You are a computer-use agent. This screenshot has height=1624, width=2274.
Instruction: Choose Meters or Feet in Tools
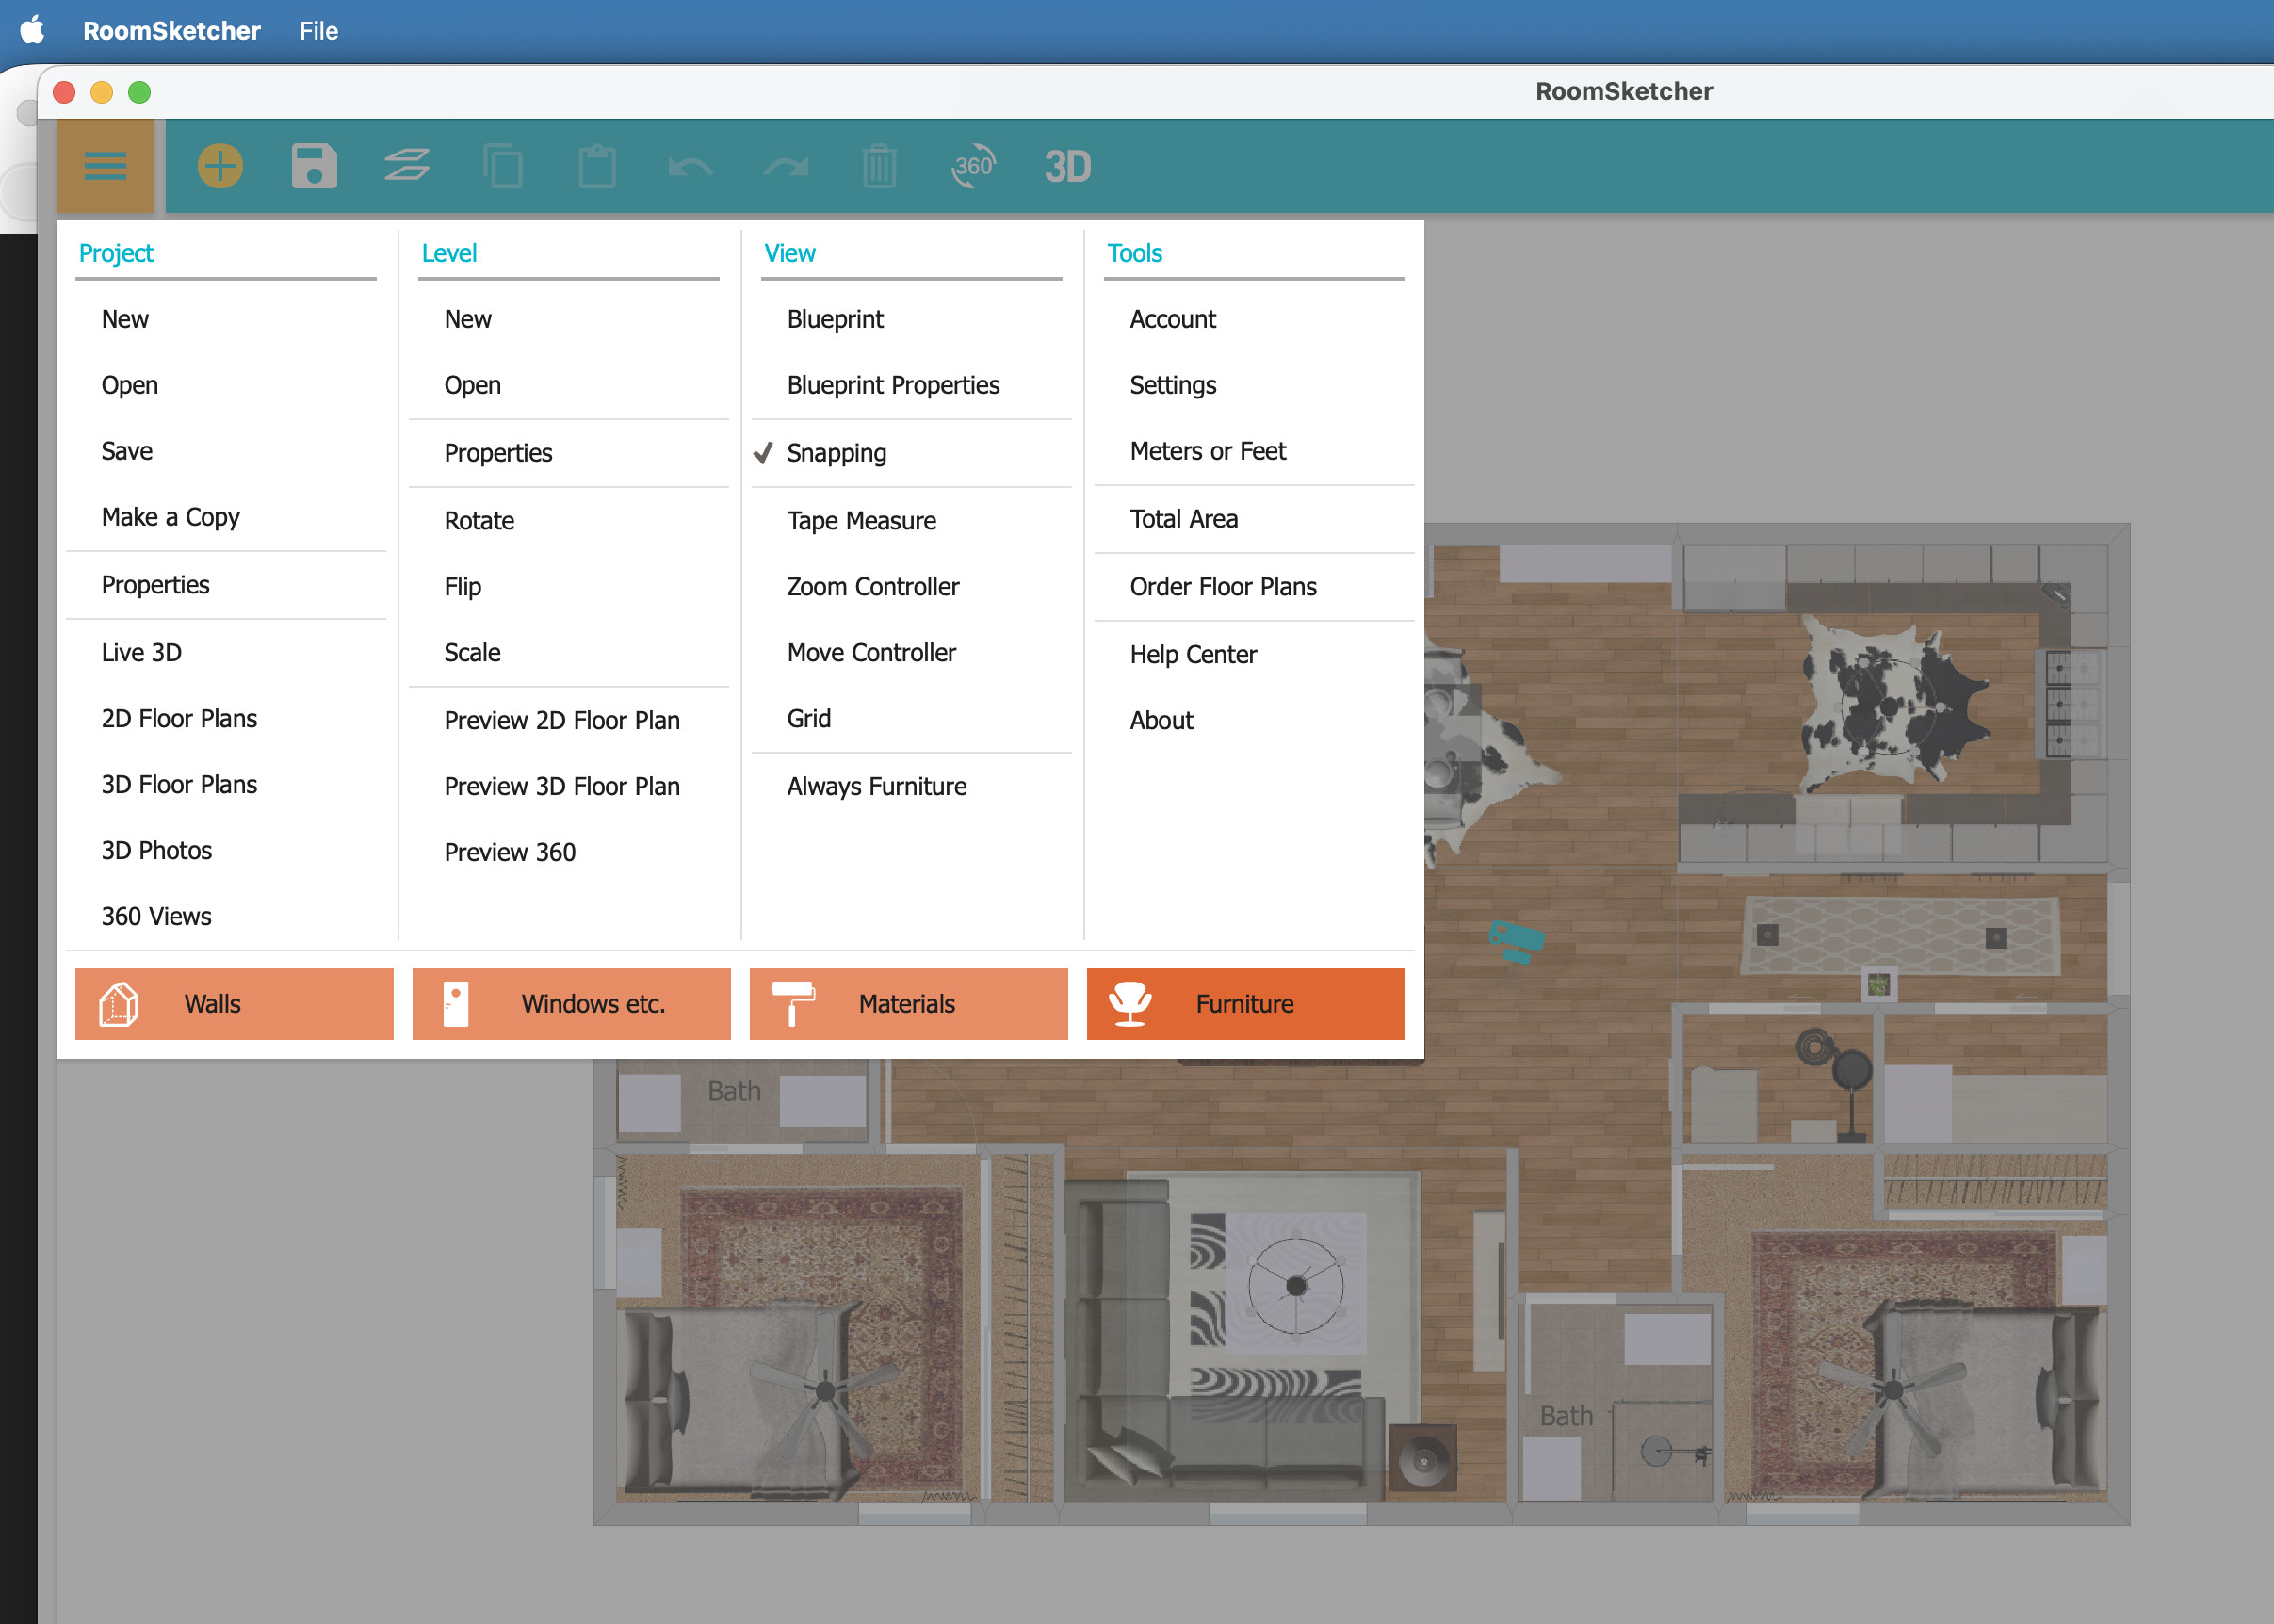click(x=1207, y=451)
